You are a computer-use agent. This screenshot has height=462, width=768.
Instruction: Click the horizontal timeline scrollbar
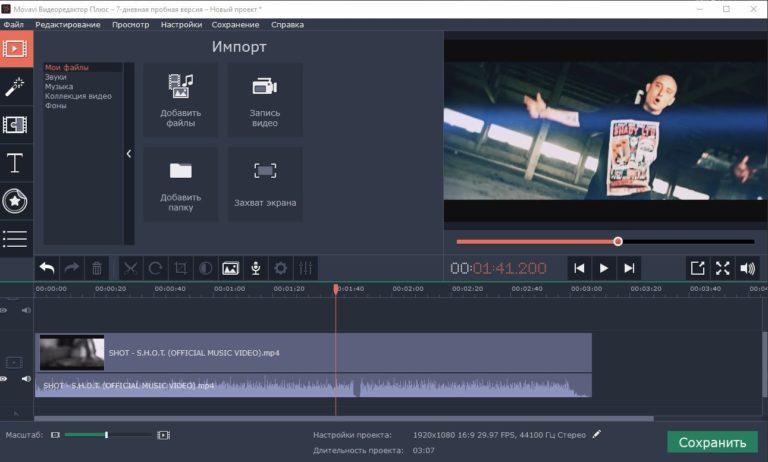(344, 418)
